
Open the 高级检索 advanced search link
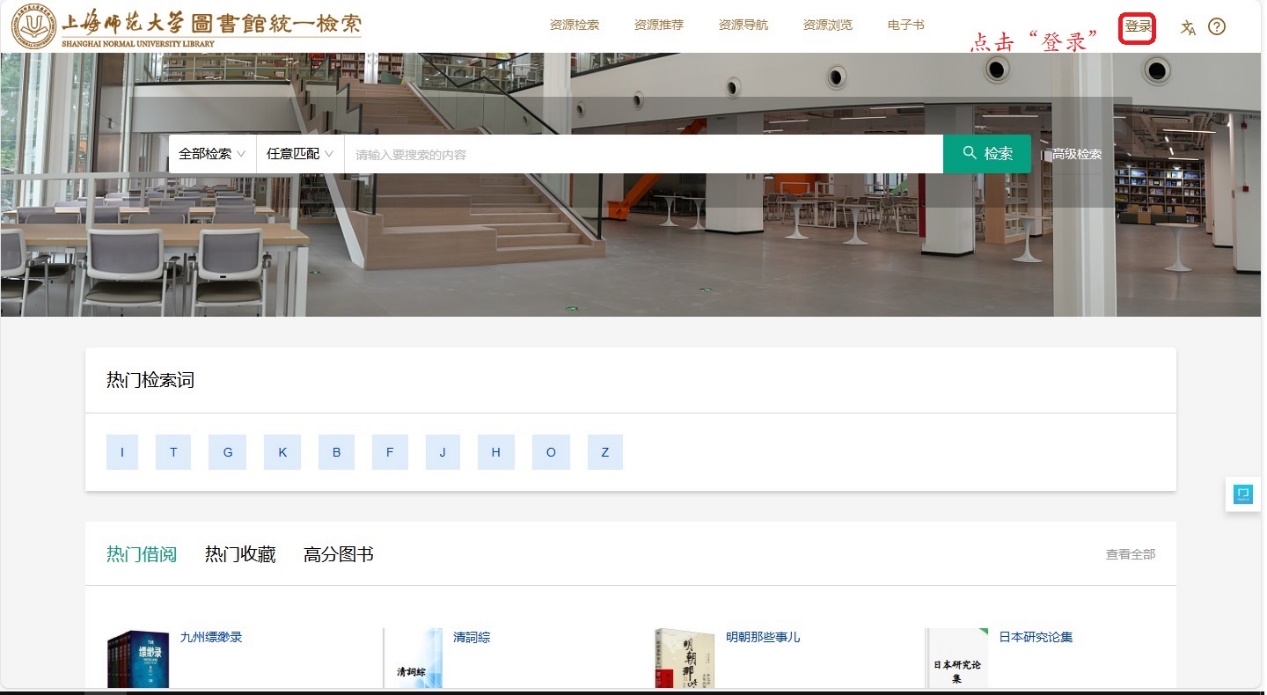[x=1076, y=154]
